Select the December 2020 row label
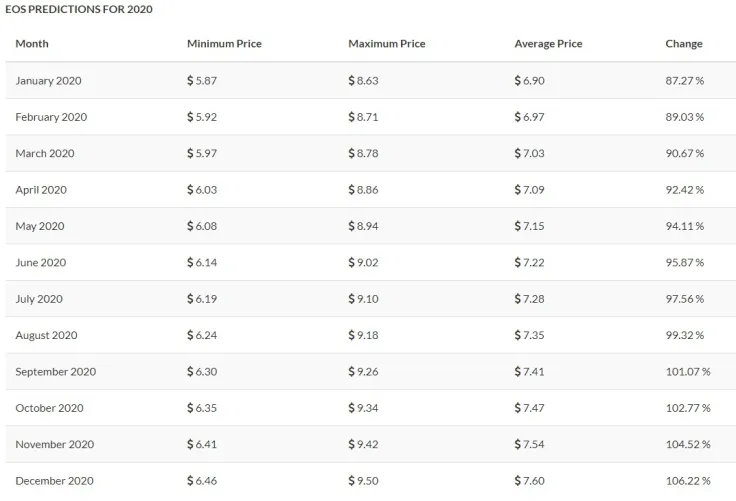 (54, 481)
